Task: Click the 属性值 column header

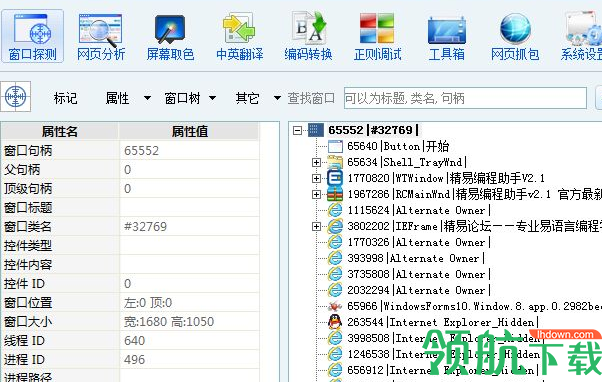Action: tap(189, 132)
